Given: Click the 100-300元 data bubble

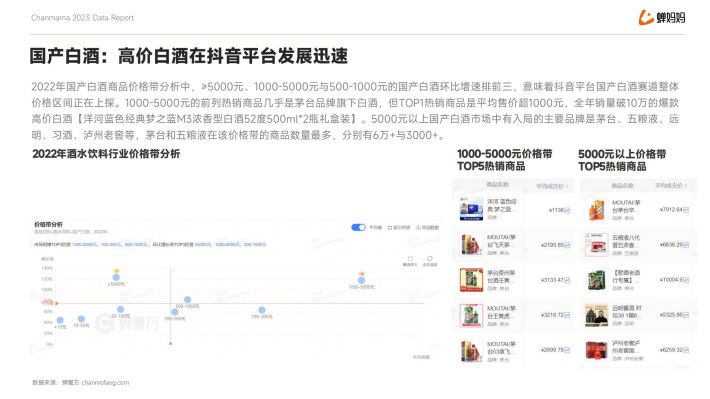Looking at the screenshot, I should (x=262, y=310).
